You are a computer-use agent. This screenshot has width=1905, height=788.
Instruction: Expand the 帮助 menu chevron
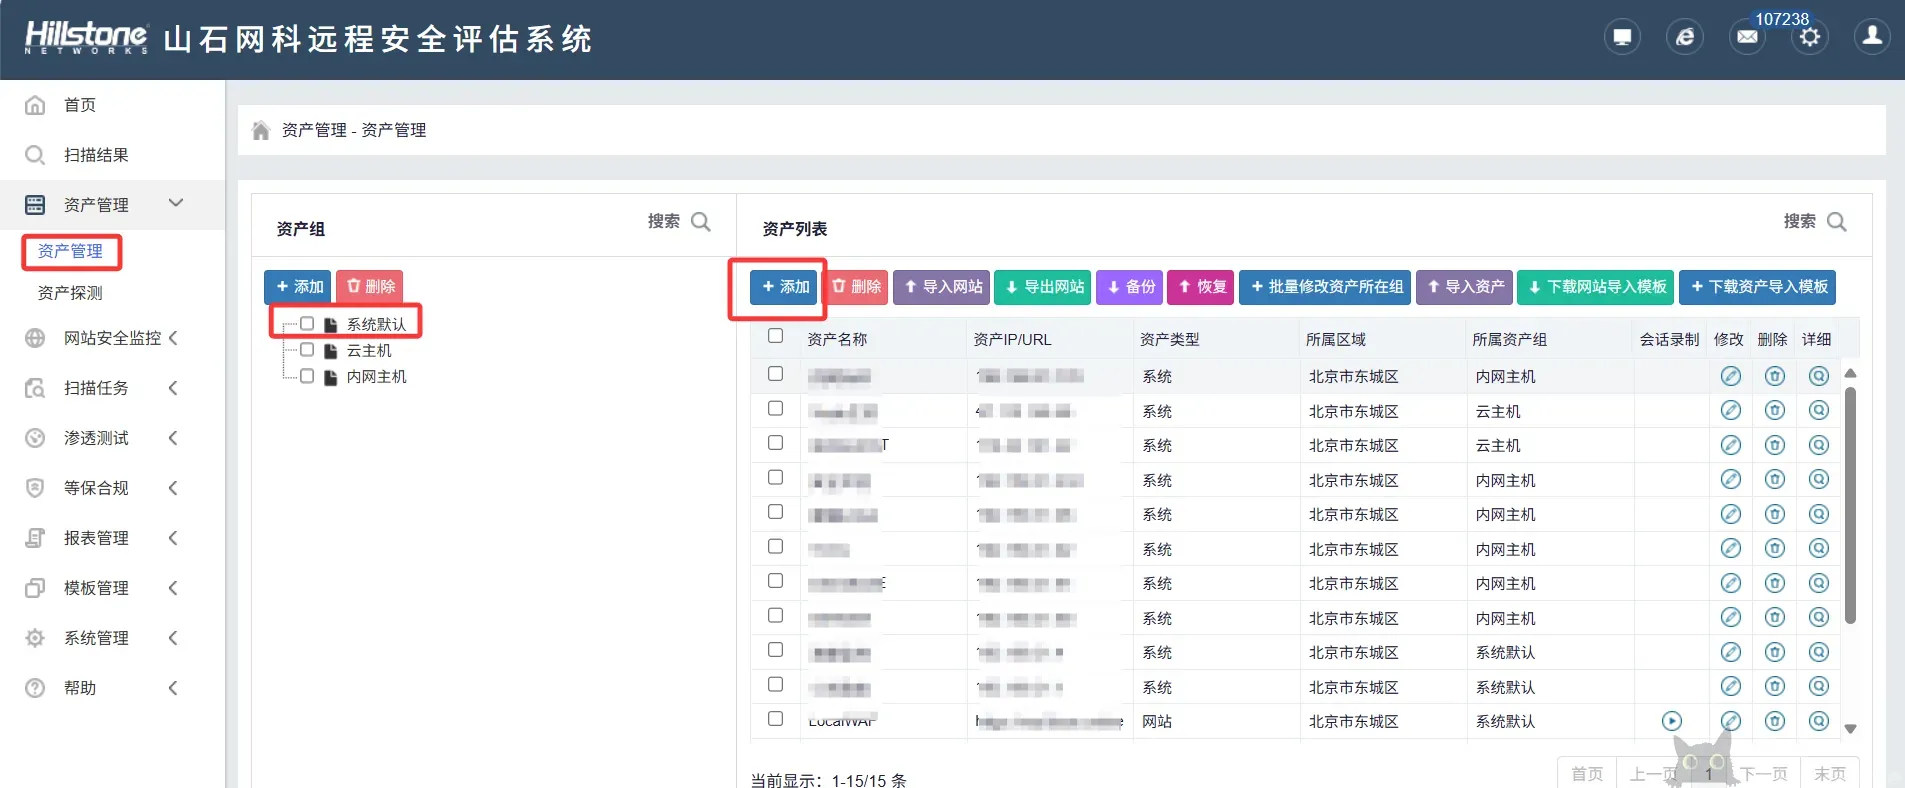pos(173,688)
